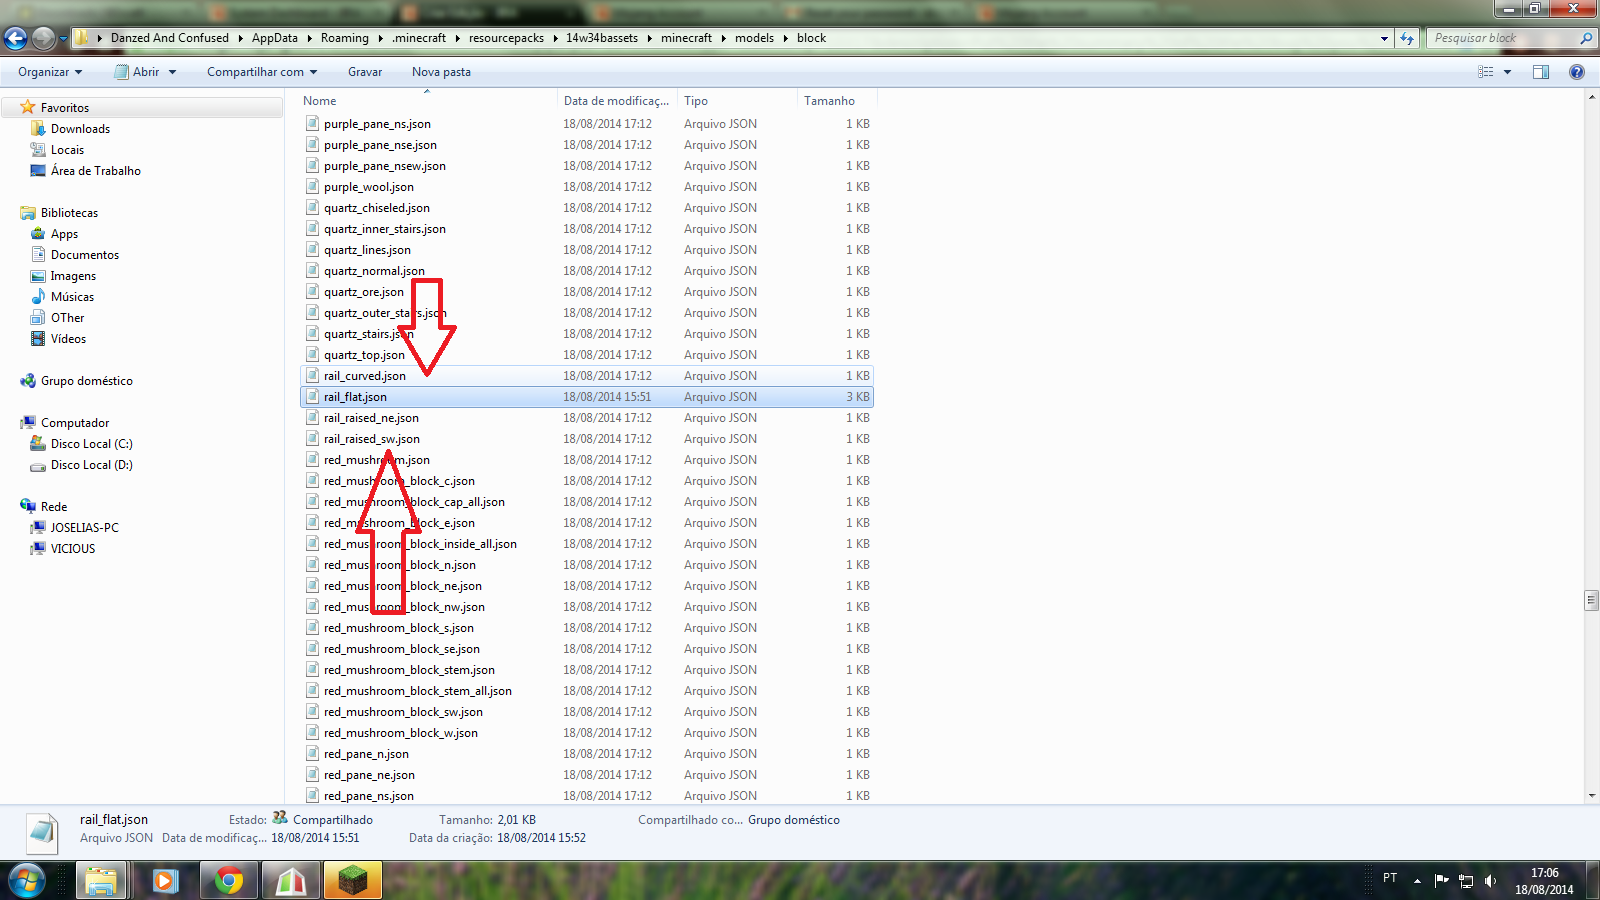Expand the Abrir dropdown arrow
This screenshot has height=900, width=1600.
[172, 72]
